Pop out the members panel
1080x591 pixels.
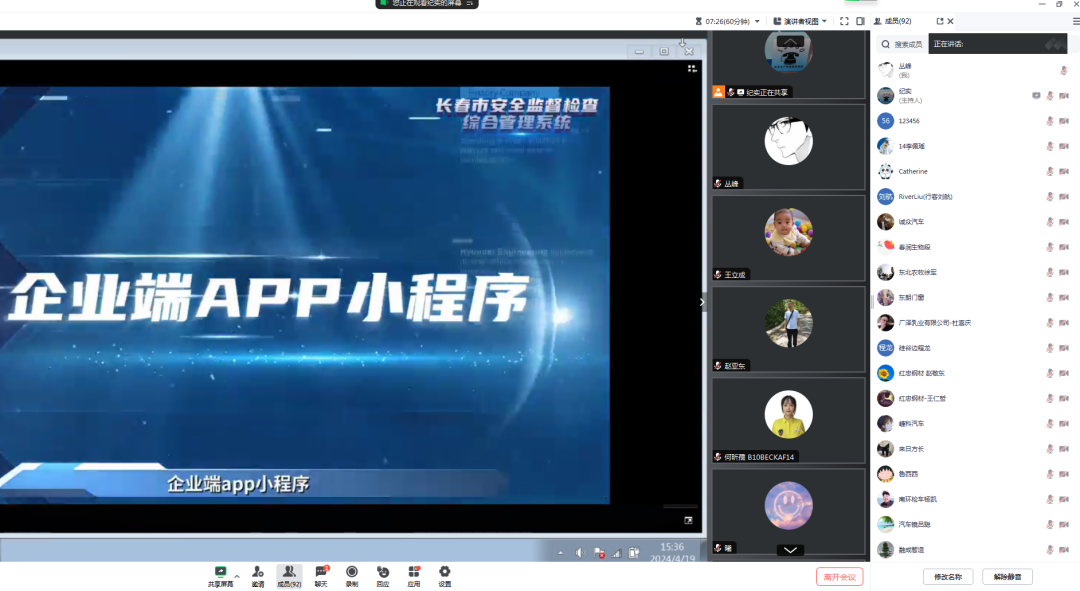[x=939, y=21]
